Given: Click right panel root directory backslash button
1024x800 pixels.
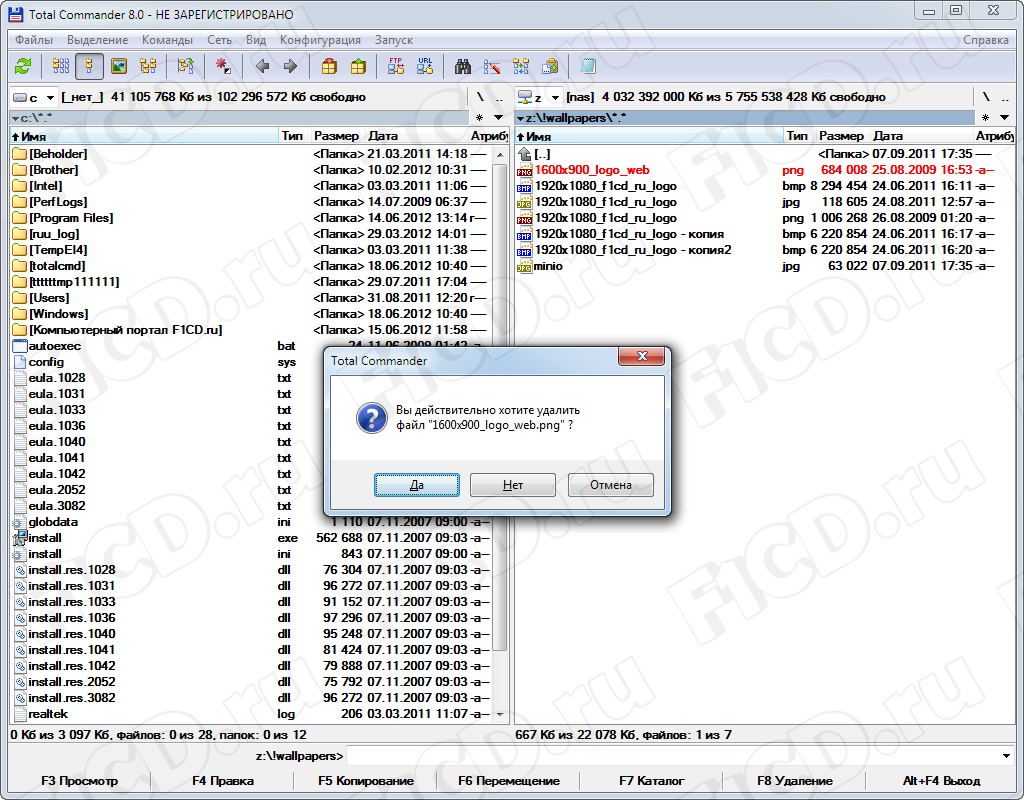Looking at the screenshot, I should (986, 97).
